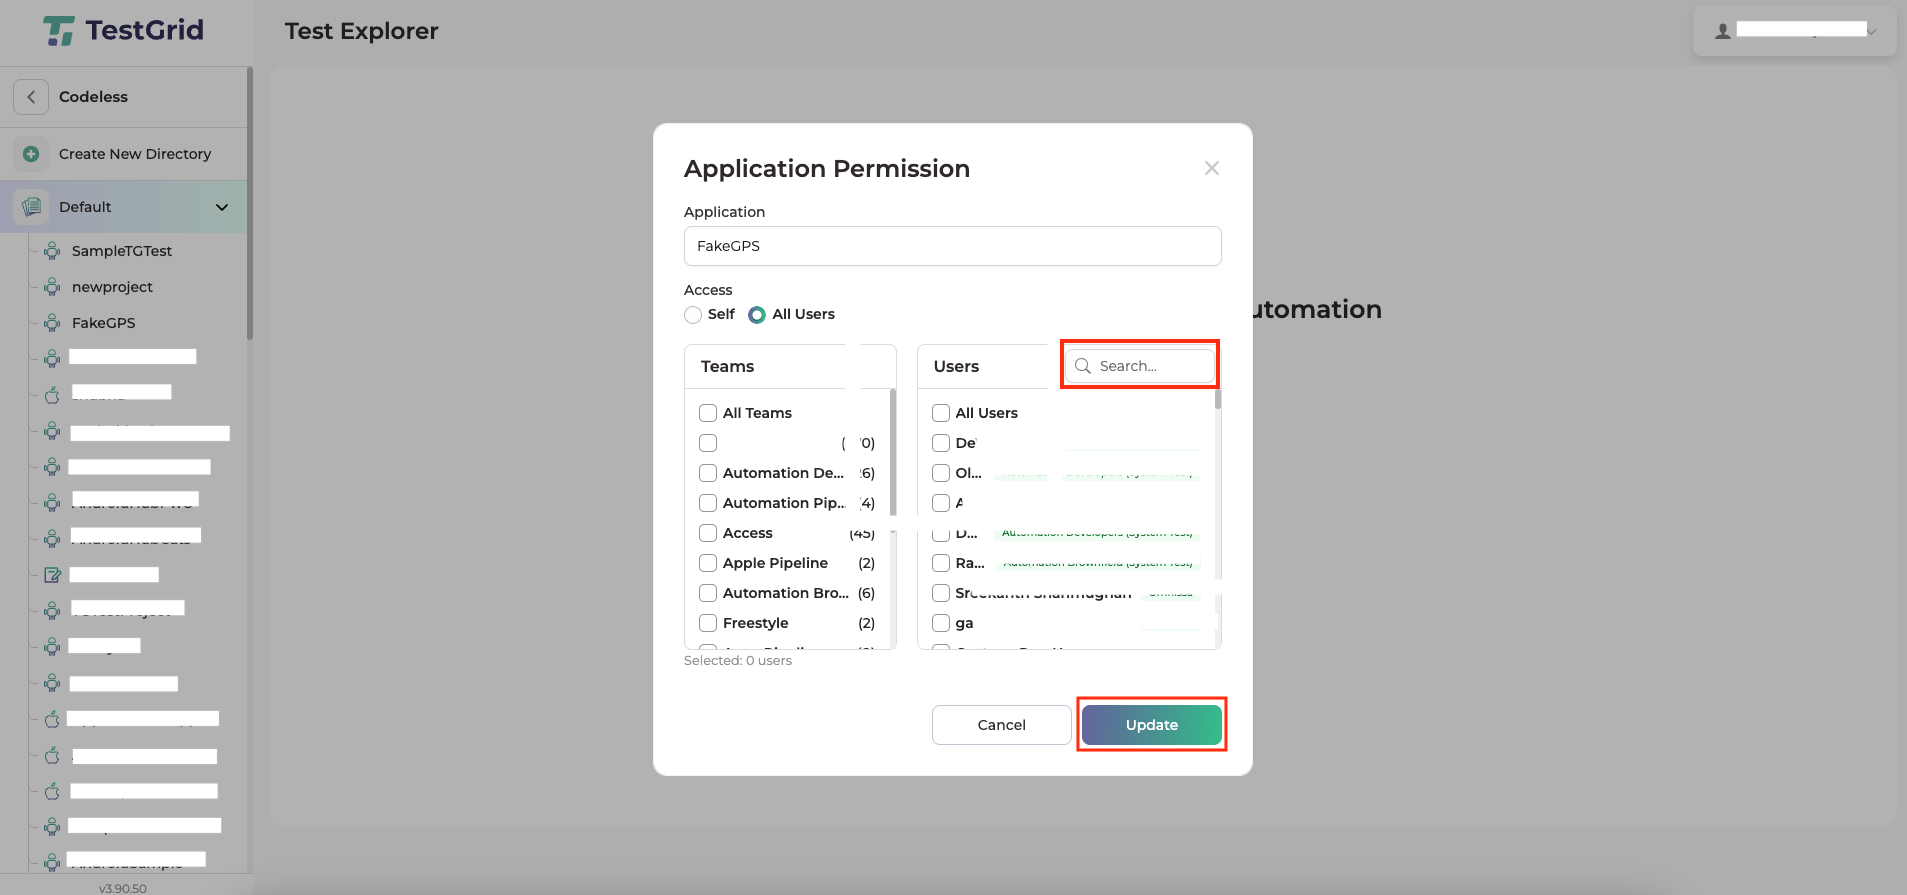Viewport: 1907px width, 895px height.
Task: Select the All Users access radio button
Action: [757, 315]
